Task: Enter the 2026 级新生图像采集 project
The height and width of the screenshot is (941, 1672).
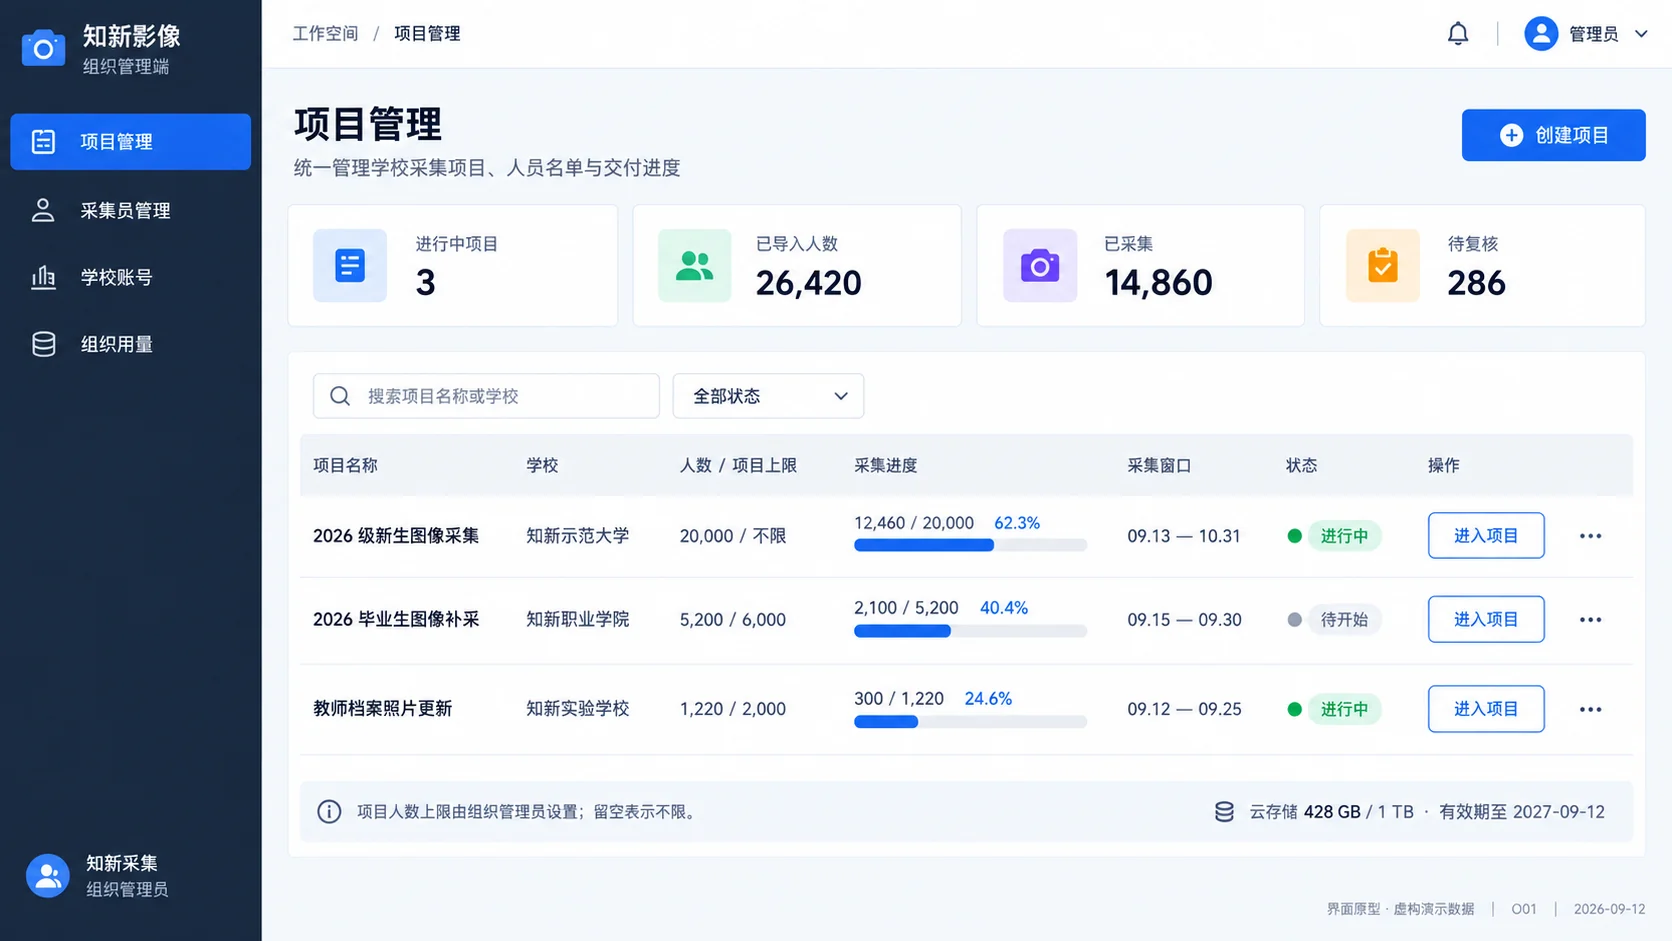Action: click(x=1486, y=536)
